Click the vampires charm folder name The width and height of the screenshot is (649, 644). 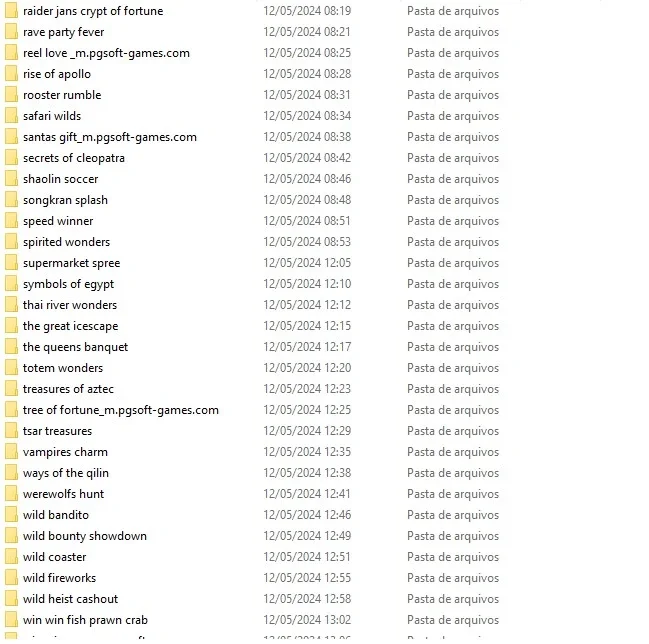(x=65, y=452)
